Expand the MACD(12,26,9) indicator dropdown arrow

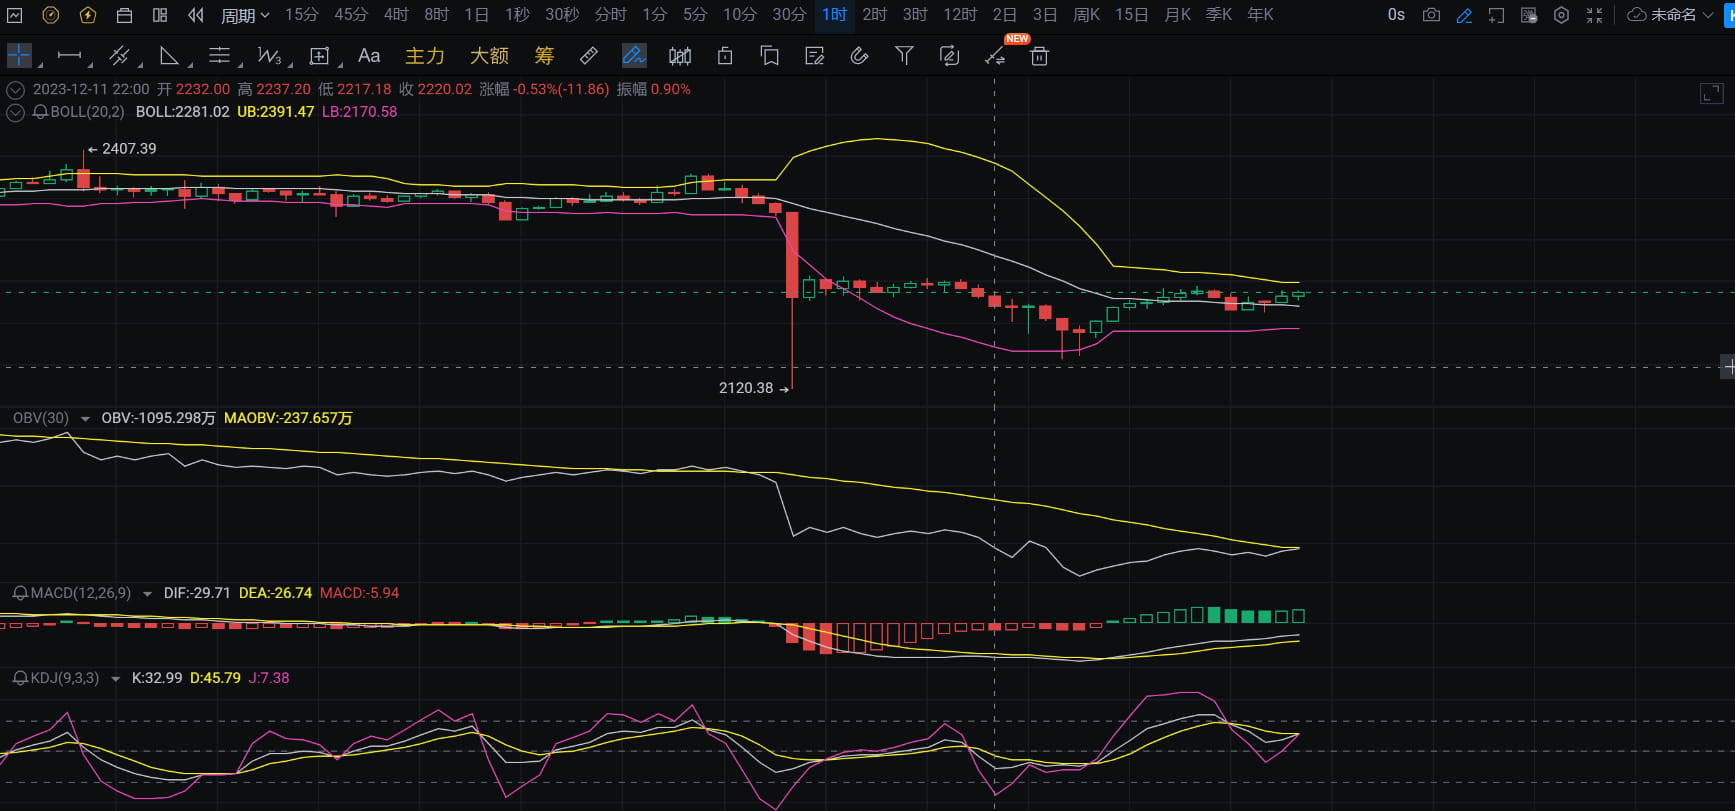tap(147, 594)
